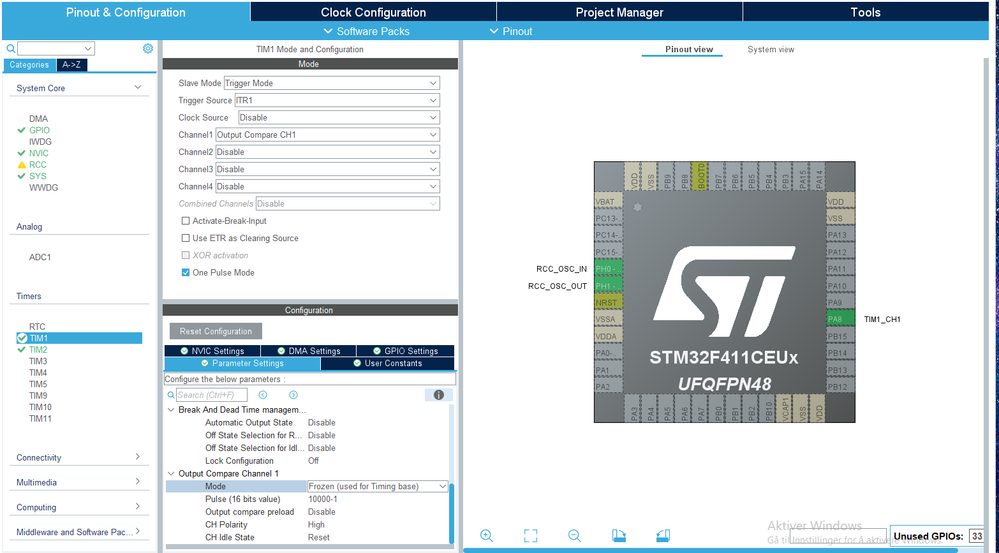Click the Reset Configuration button
Viewport: 999px width, 553px height.
click(216, 331)
